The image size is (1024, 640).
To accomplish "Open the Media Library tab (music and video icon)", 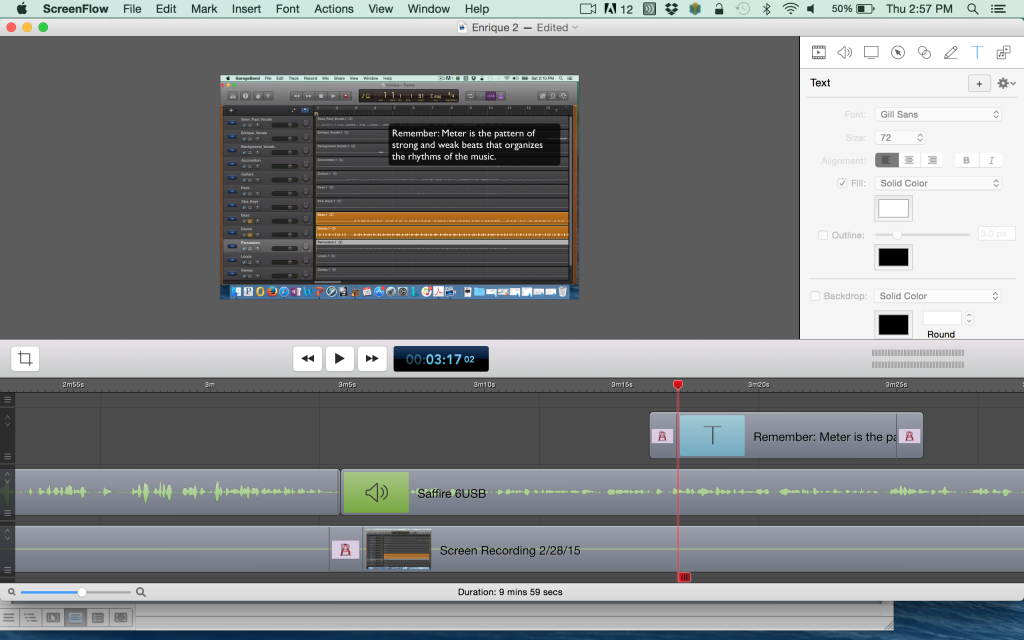I will pyautogui.click(x=1003, y=52).
